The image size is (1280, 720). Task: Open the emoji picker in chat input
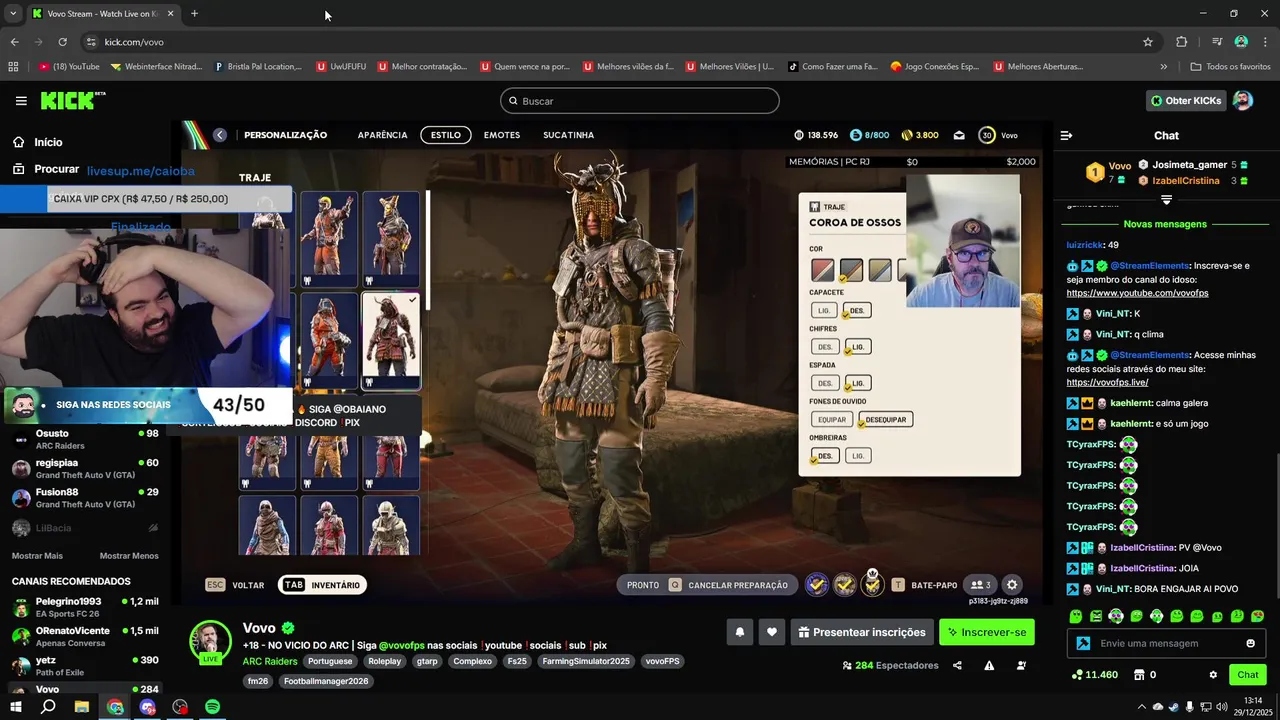tap(1250, 643)
